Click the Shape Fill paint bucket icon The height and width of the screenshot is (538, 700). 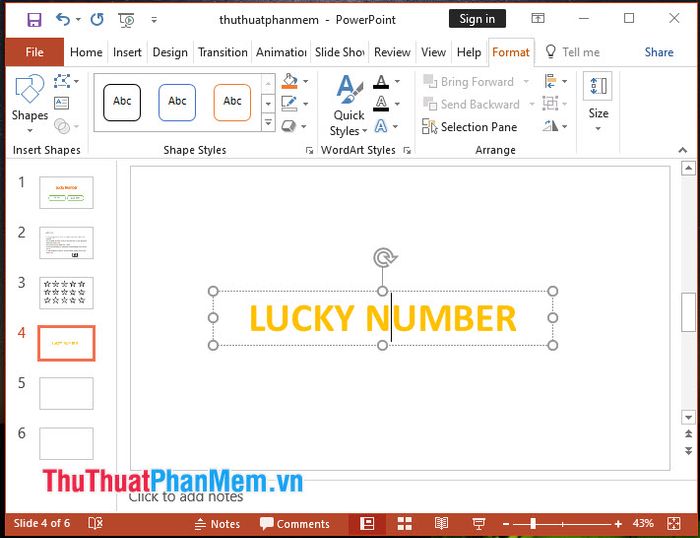pyautogui.click(x=290, y=81)
